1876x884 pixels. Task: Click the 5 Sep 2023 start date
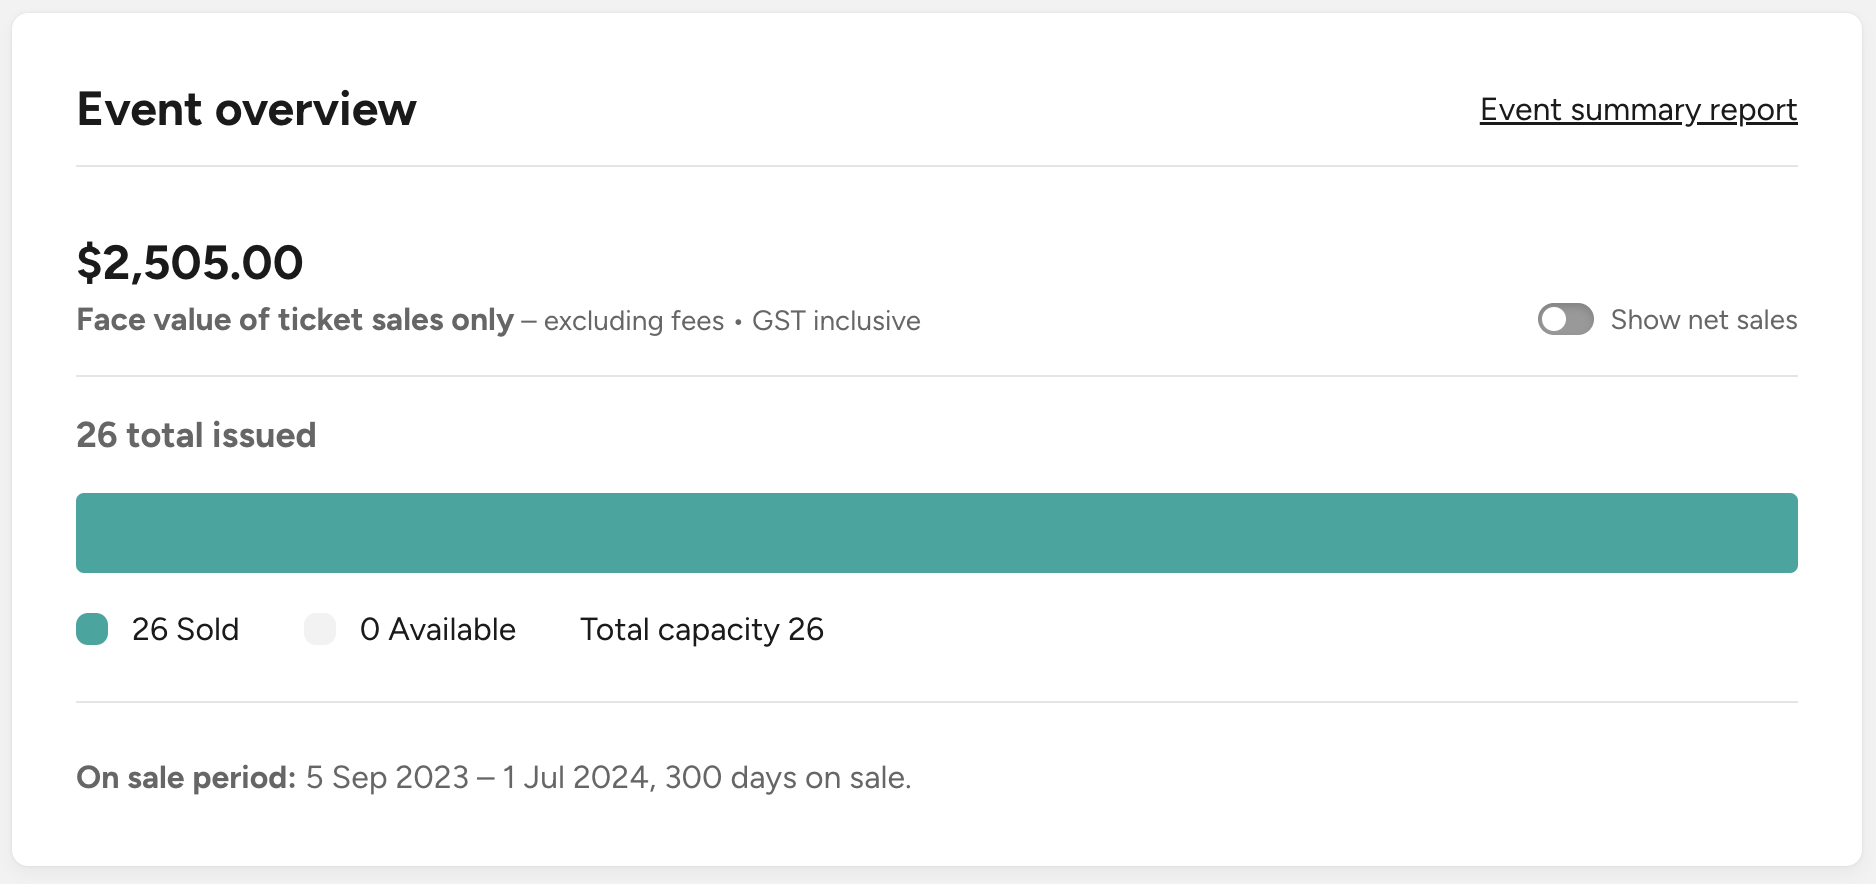coord(387,777)
